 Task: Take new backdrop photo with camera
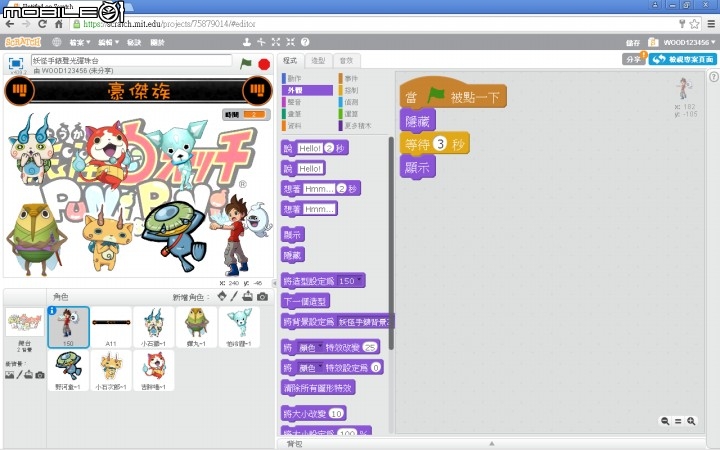coord(40,375)
